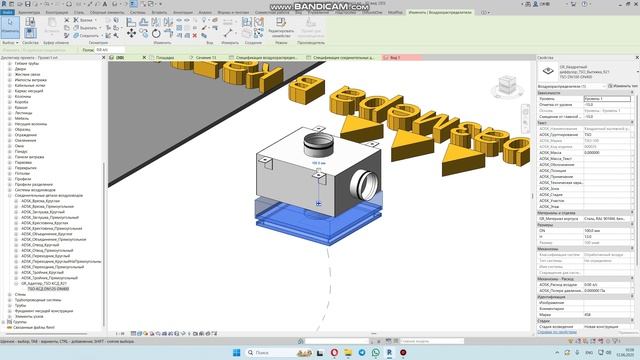Click the navigation bar zoom wheel
The width and height of the screenshot is (640, 360).
pyautogui.click(x=526, y=122)
